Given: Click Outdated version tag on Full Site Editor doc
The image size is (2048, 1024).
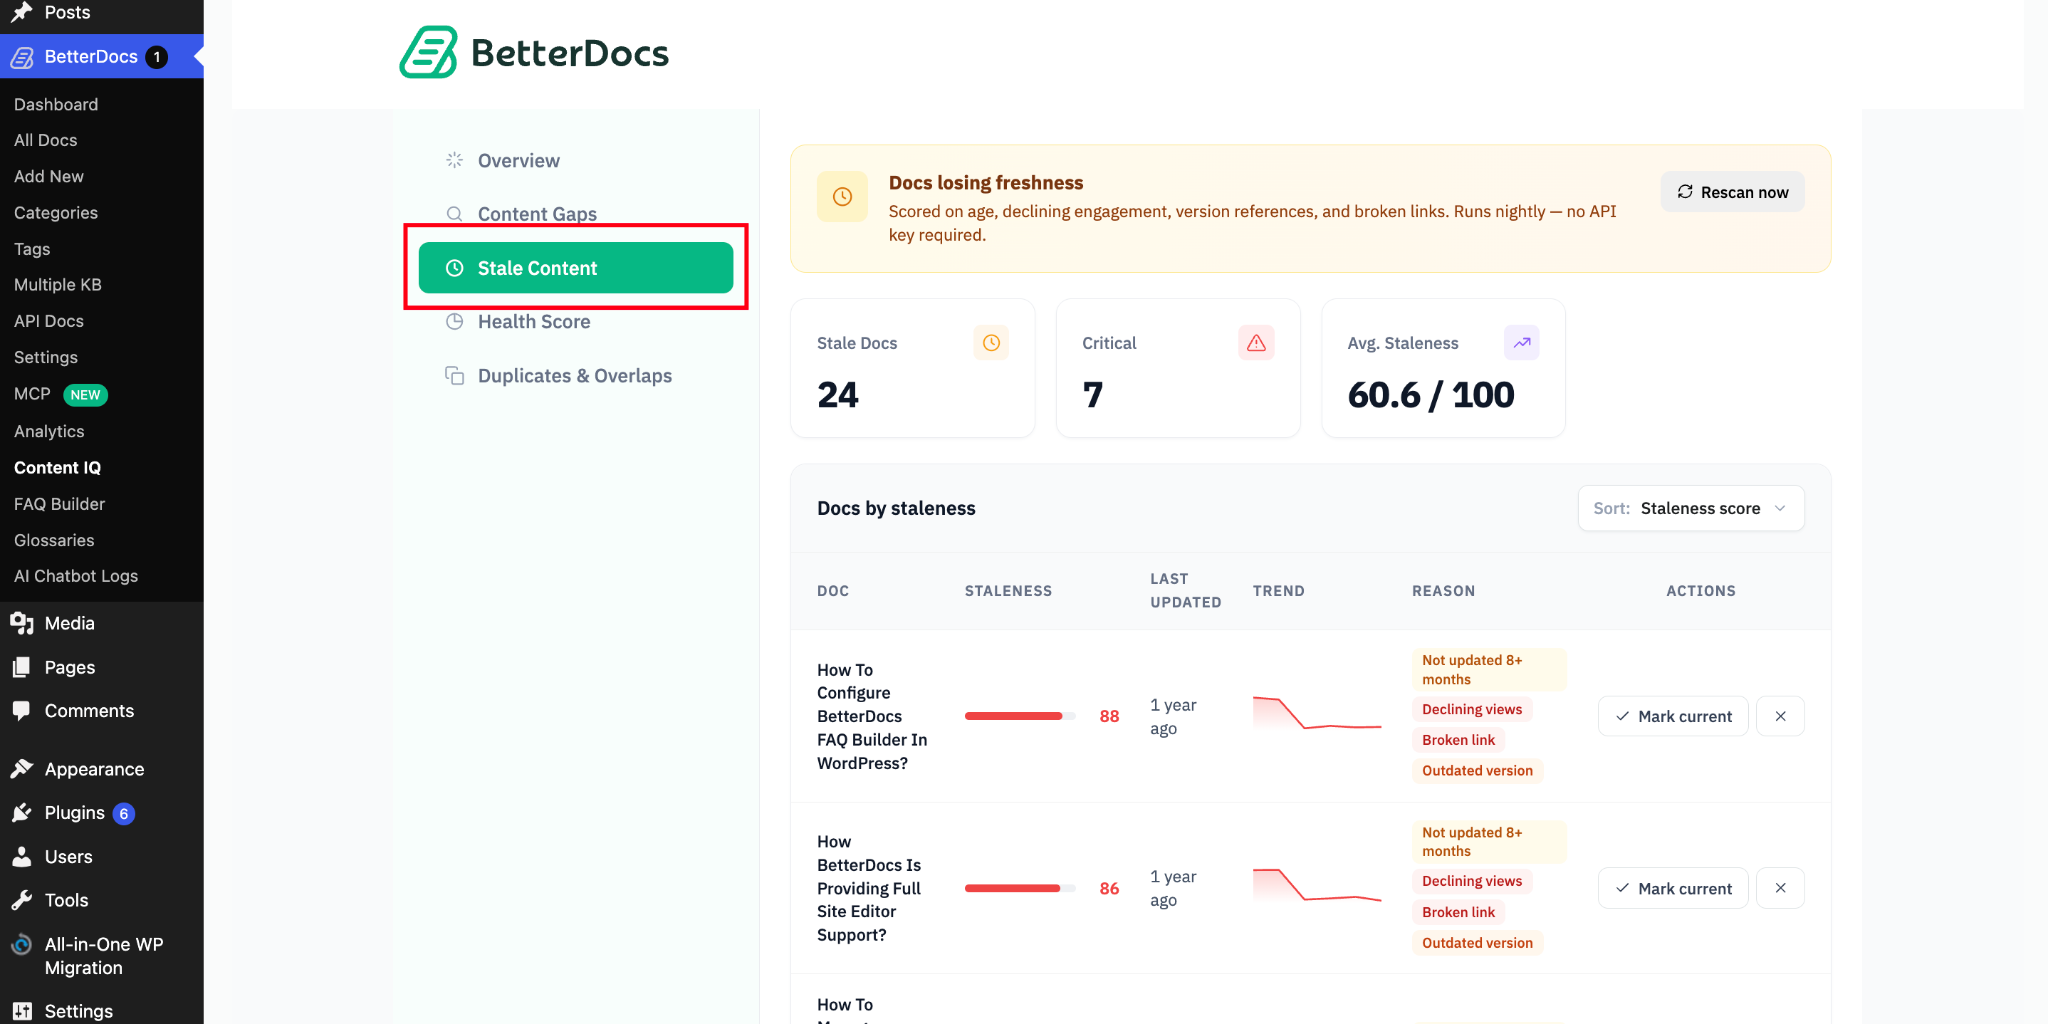Looking at the screenshot, I should pyautogui.click(x=1477, y=943).
